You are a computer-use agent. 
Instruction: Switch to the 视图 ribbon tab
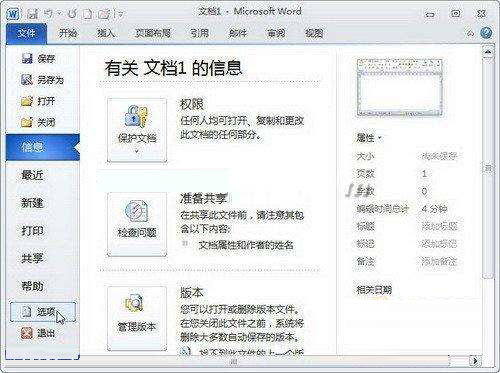click(314, 33)
